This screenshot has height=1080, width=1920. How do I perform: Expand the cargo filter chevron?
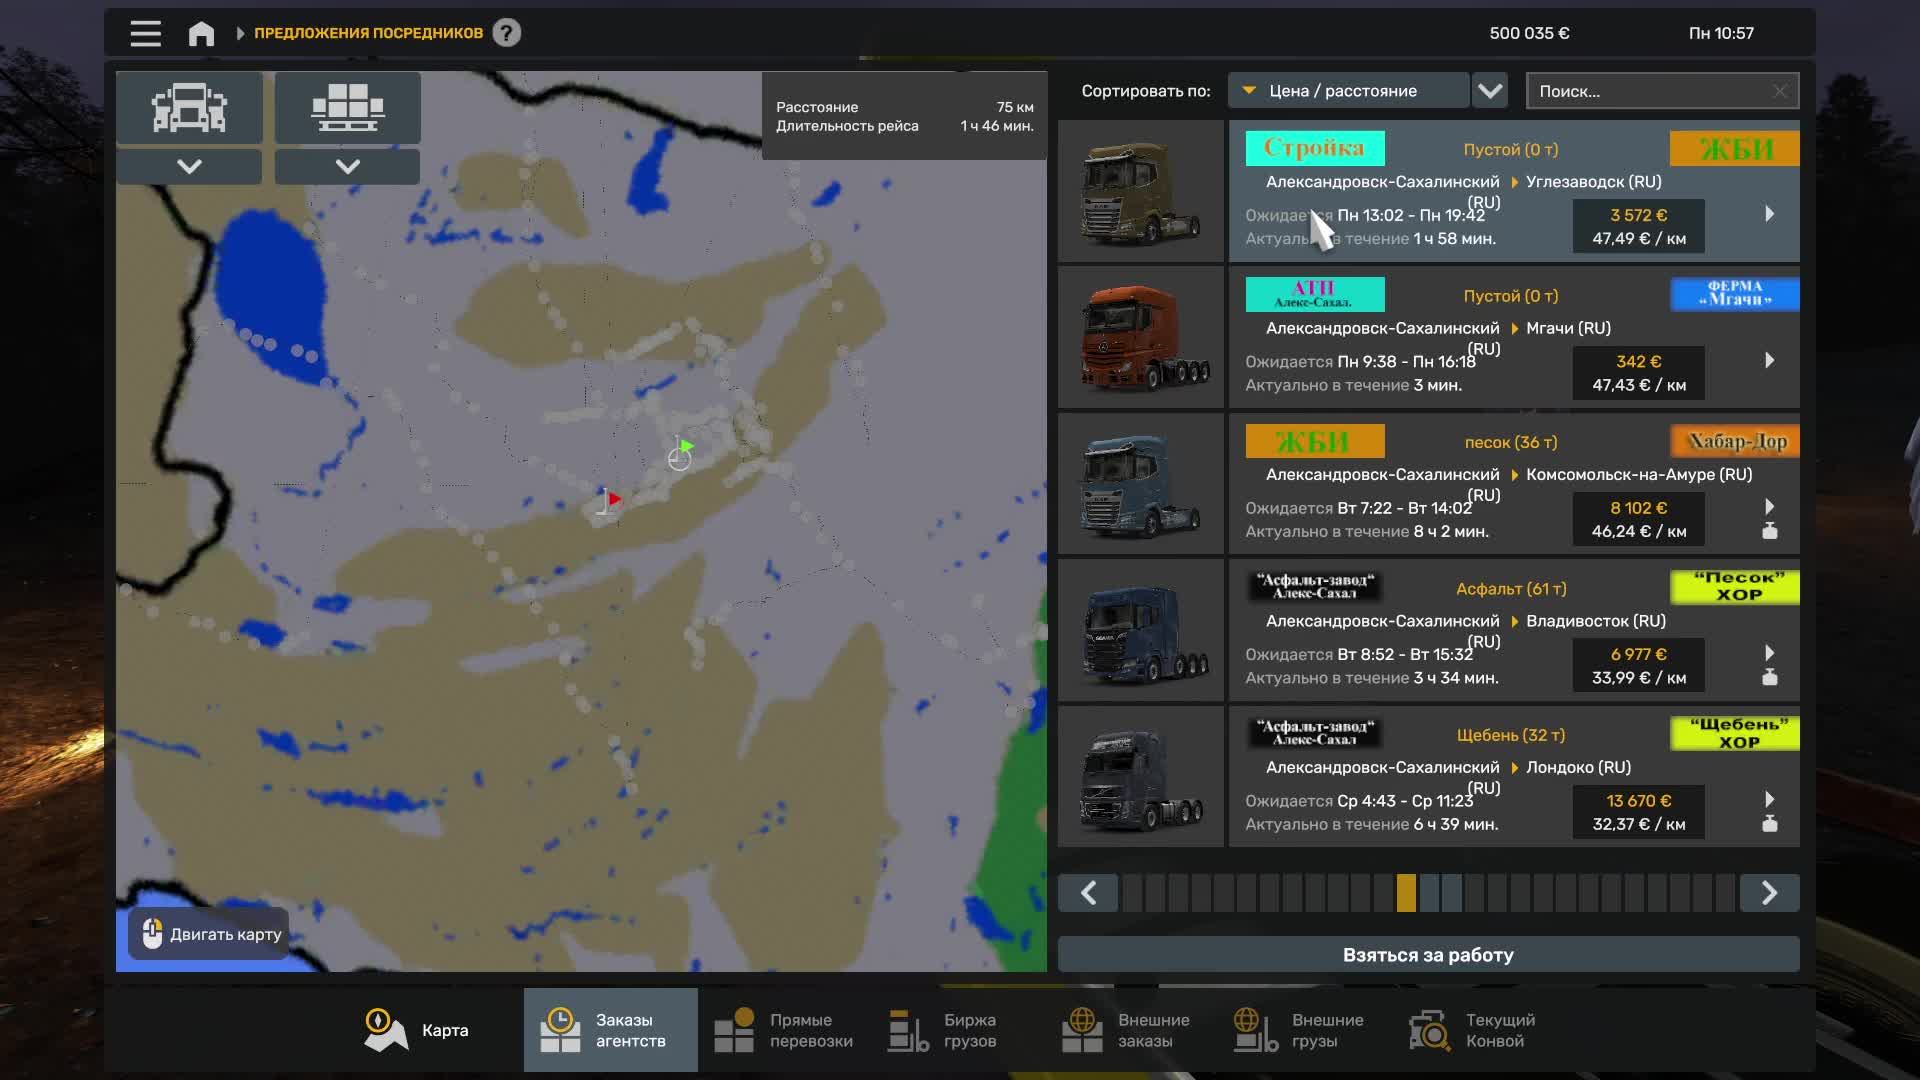[347, 166]
